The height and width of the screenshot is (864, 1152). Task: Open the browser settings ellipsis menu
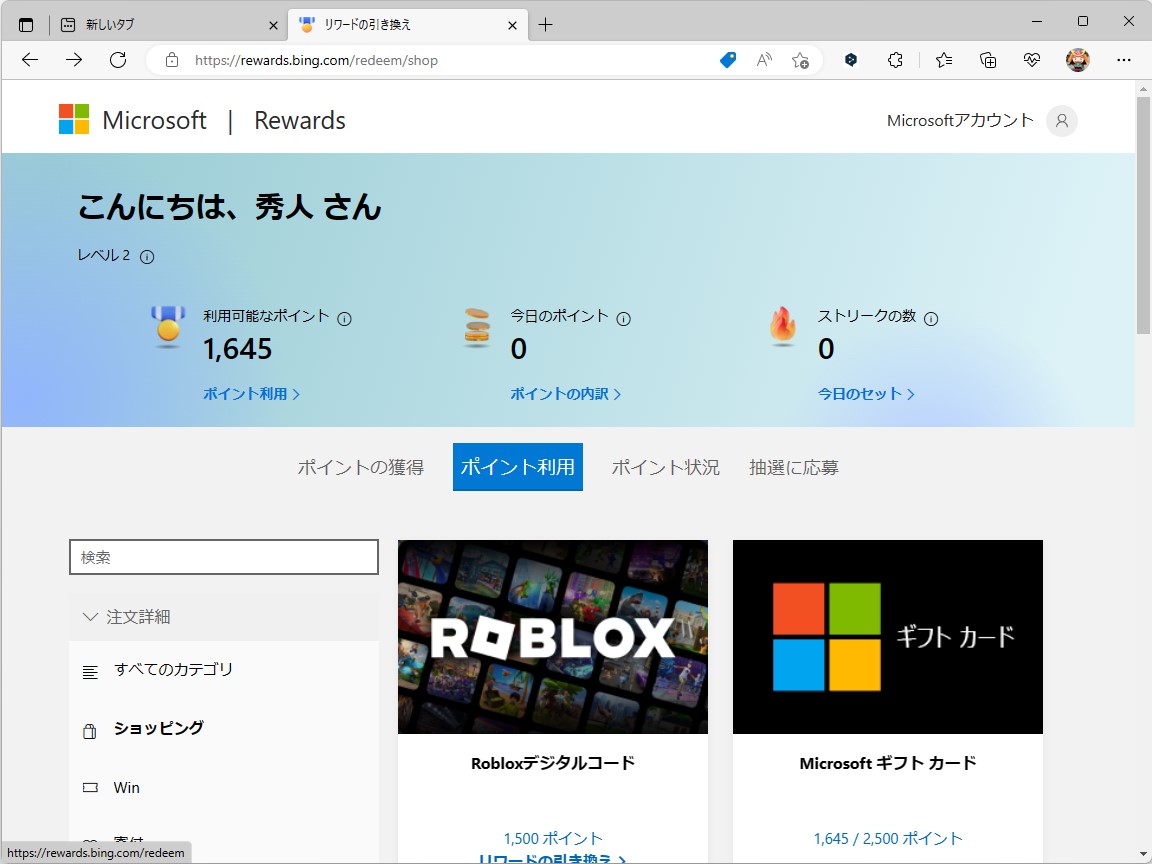tap(1124, 60)
